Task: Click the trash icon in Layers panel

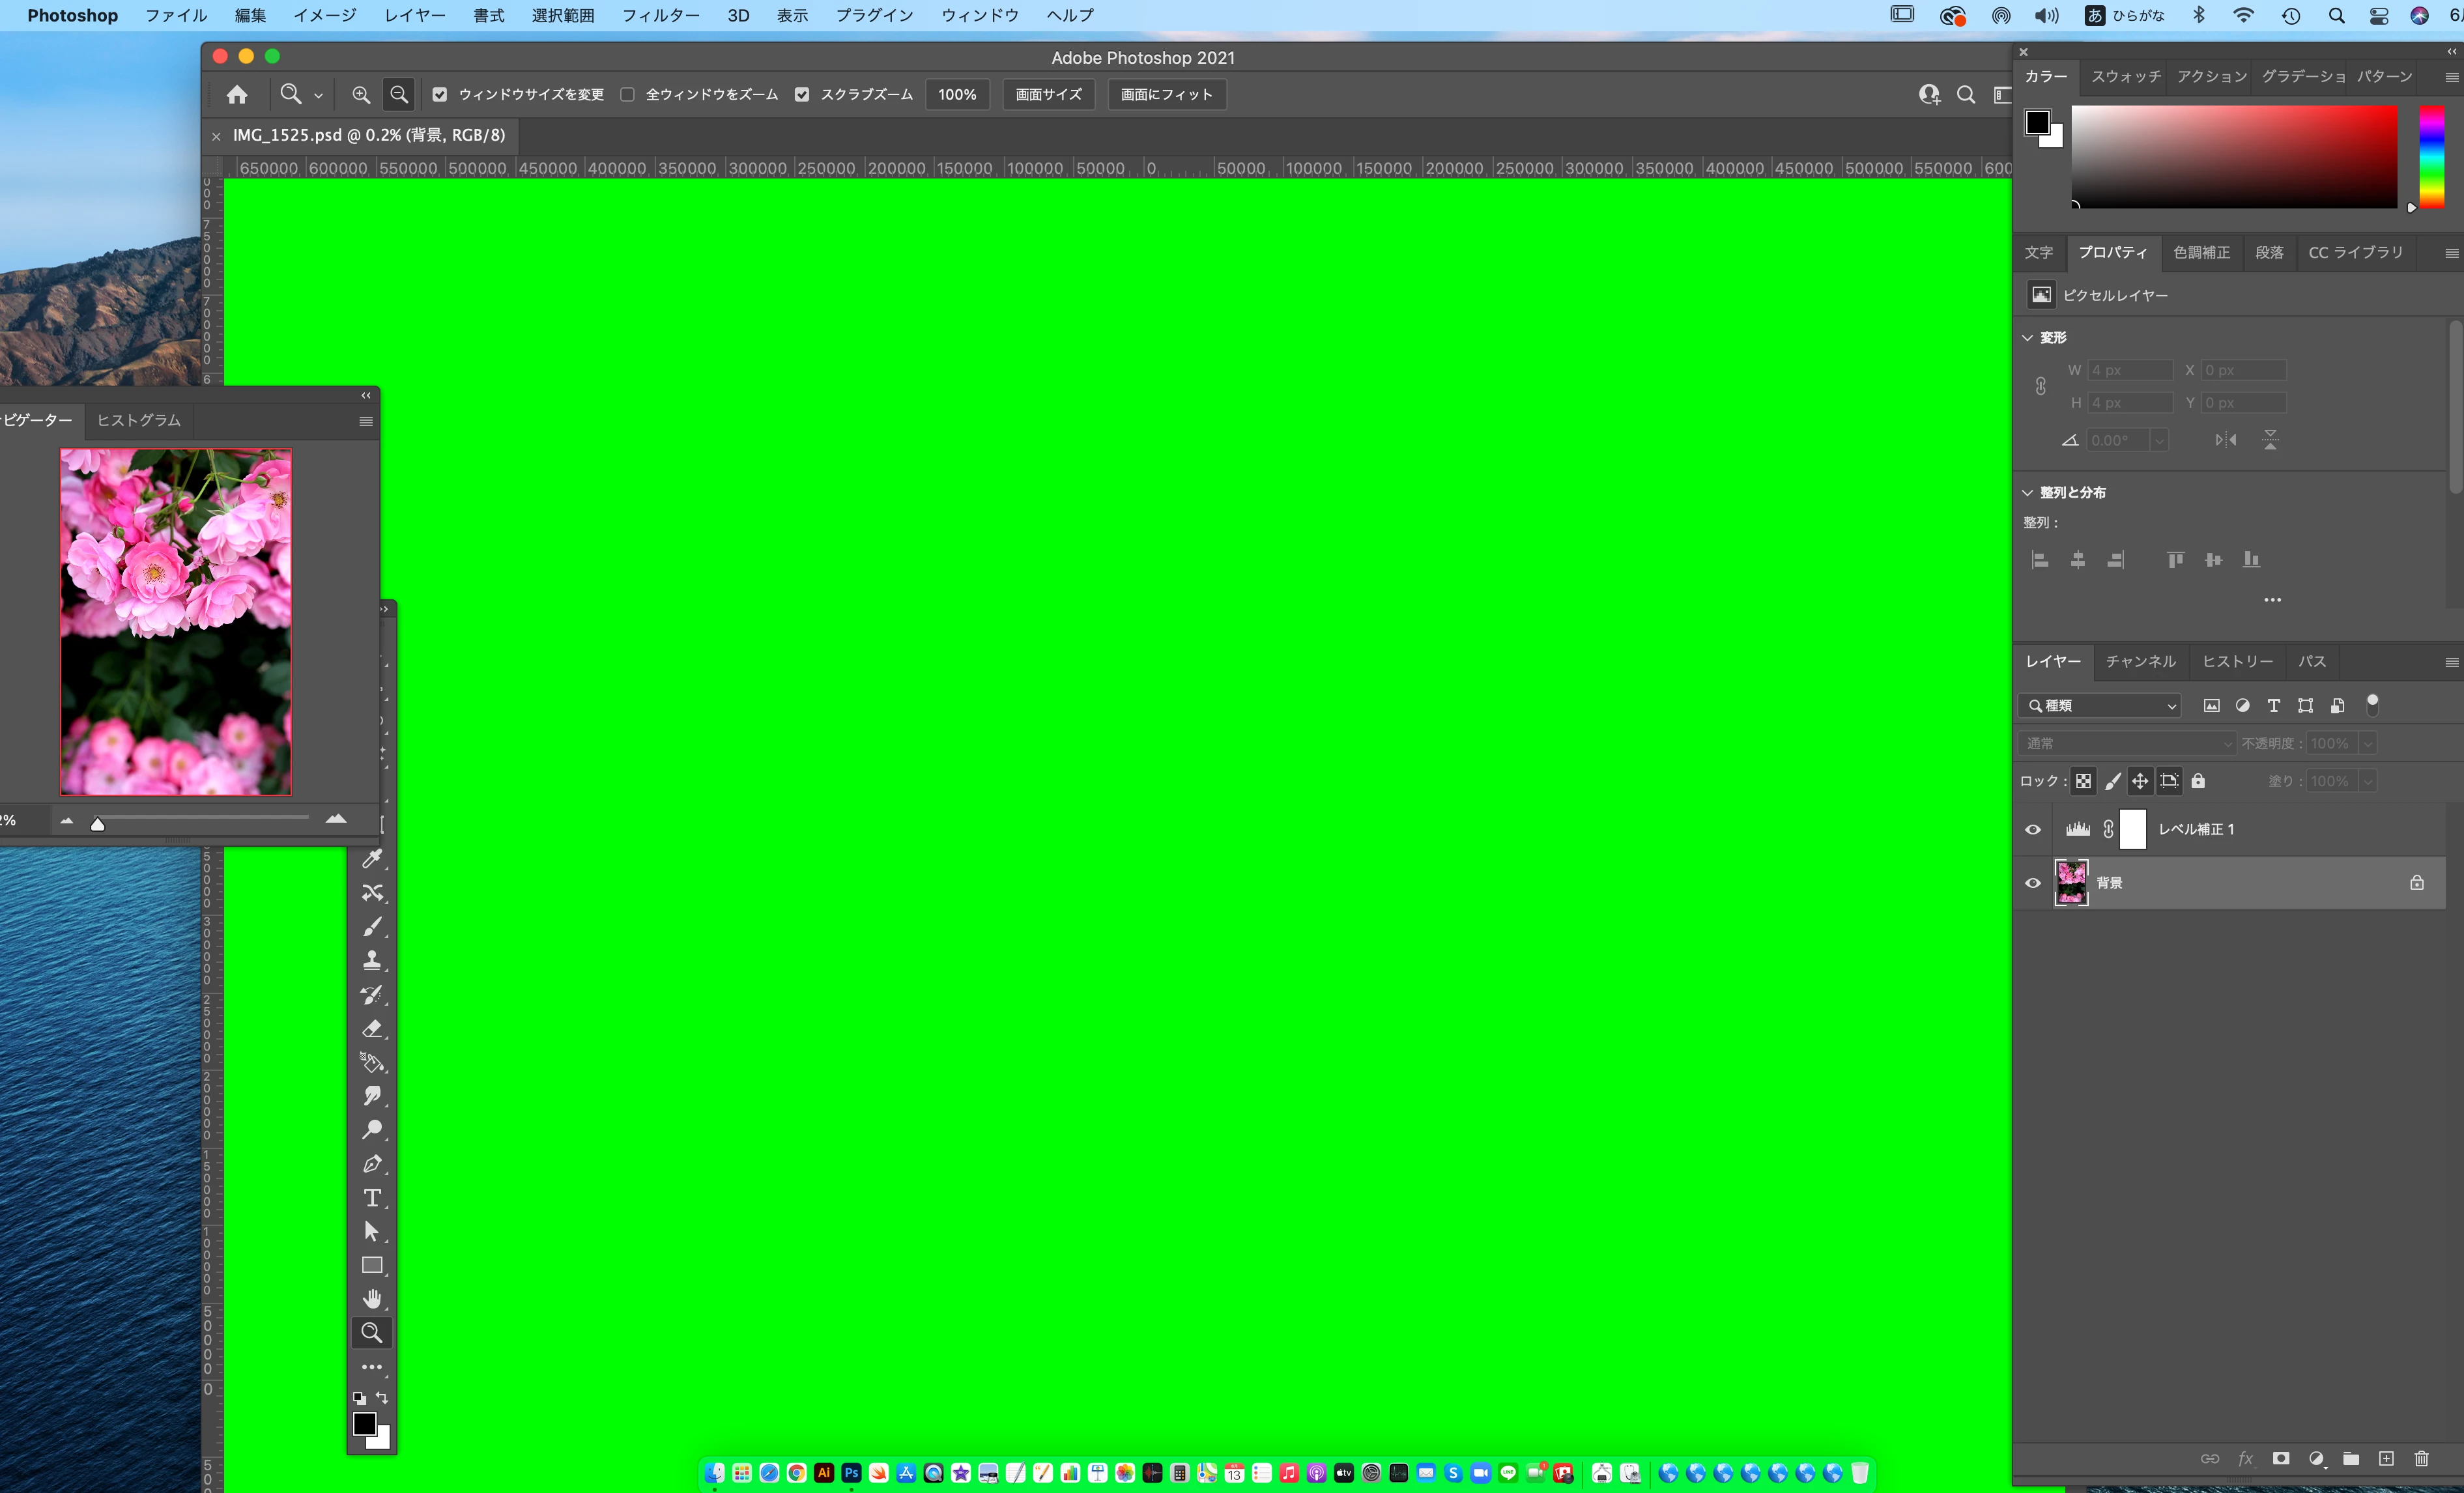Action: pyautogui.click(x=2421, y=1459)
